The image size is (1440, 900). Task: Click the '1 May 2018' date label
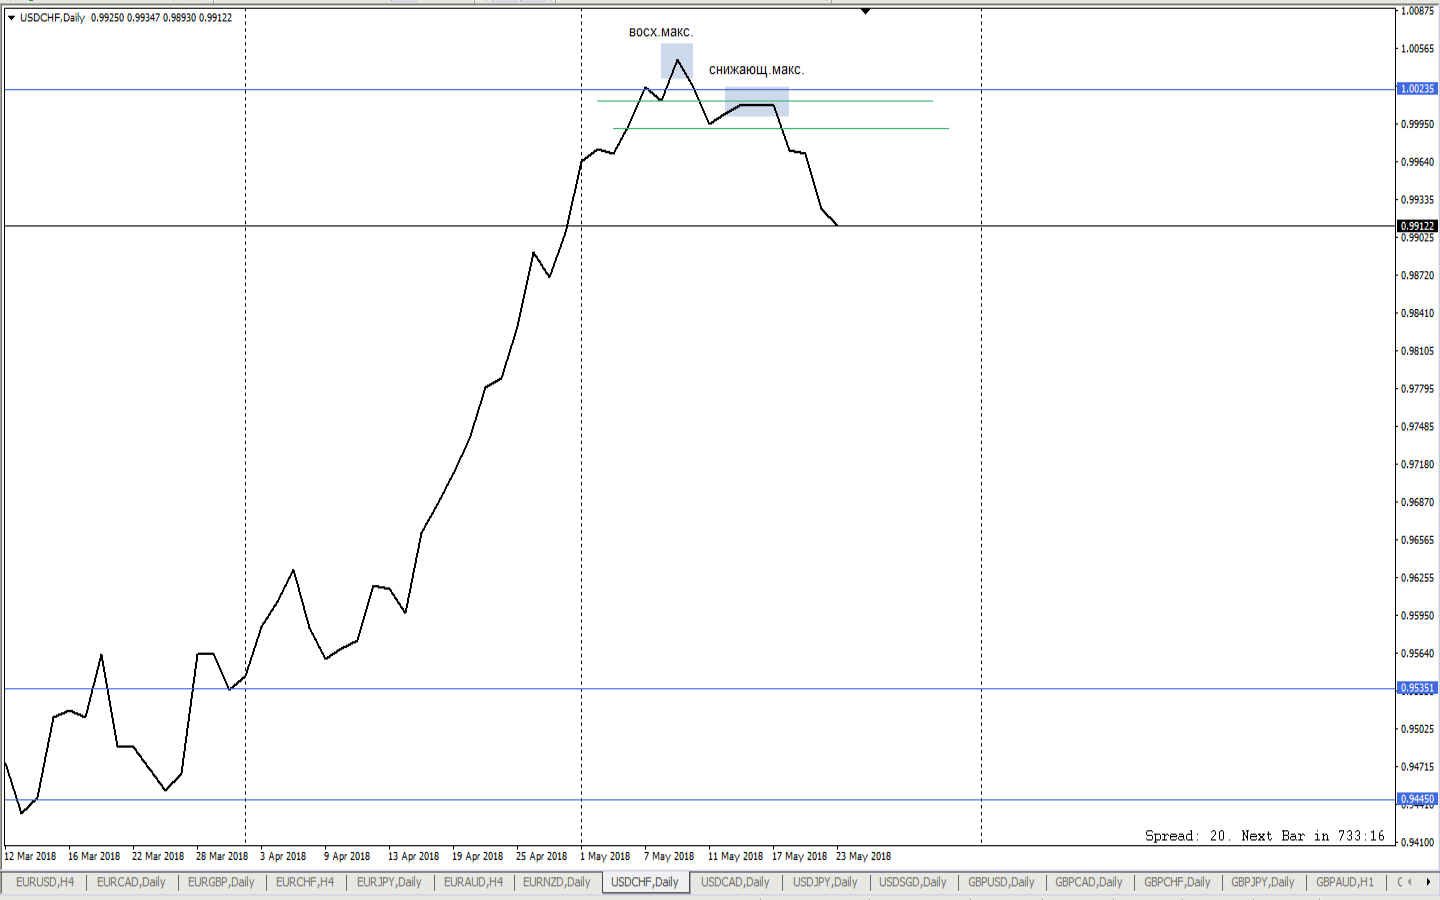pyautogui.click(x=605, y=856)
